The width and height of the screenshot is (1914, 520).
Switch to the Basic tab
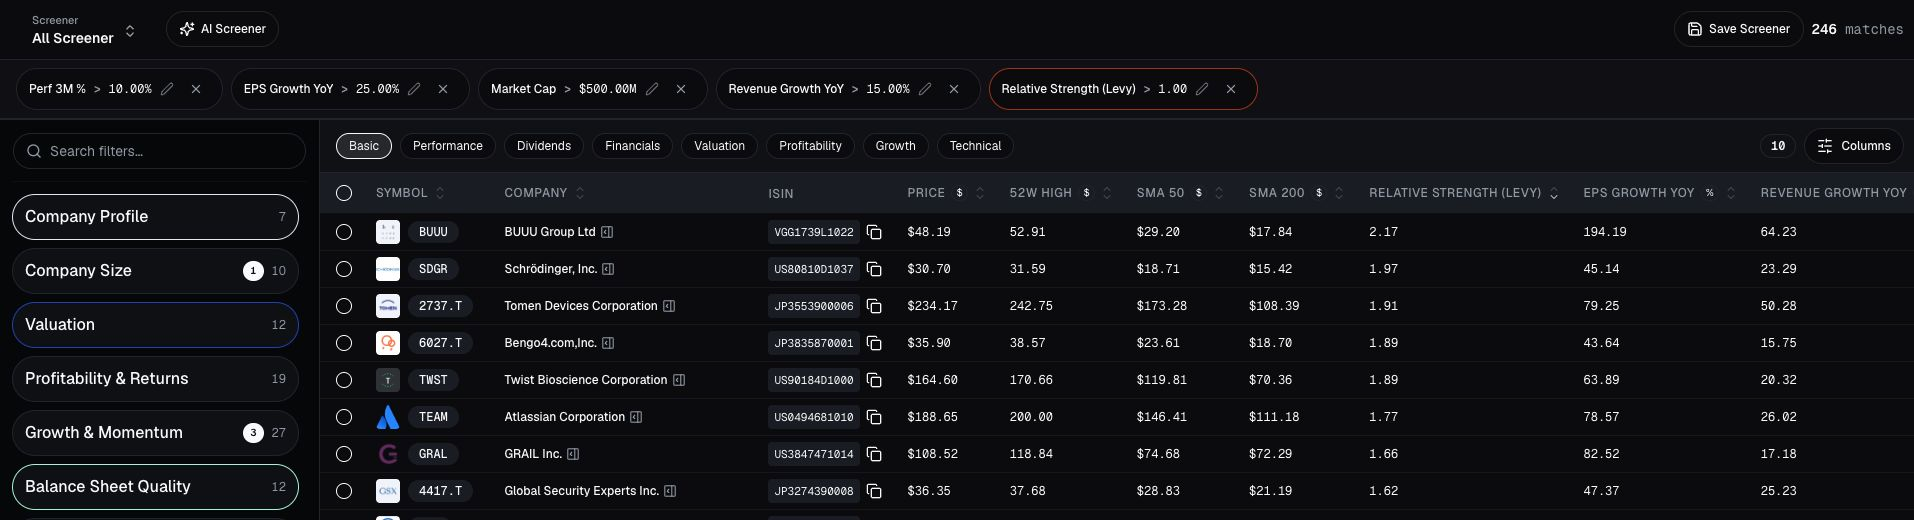tap(364, 146)
